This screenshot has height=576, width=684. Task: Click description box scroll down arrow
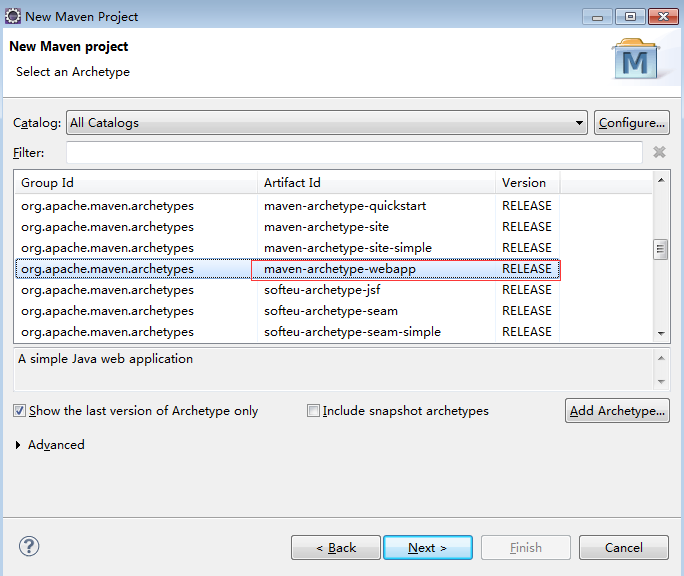pos(661,381)
